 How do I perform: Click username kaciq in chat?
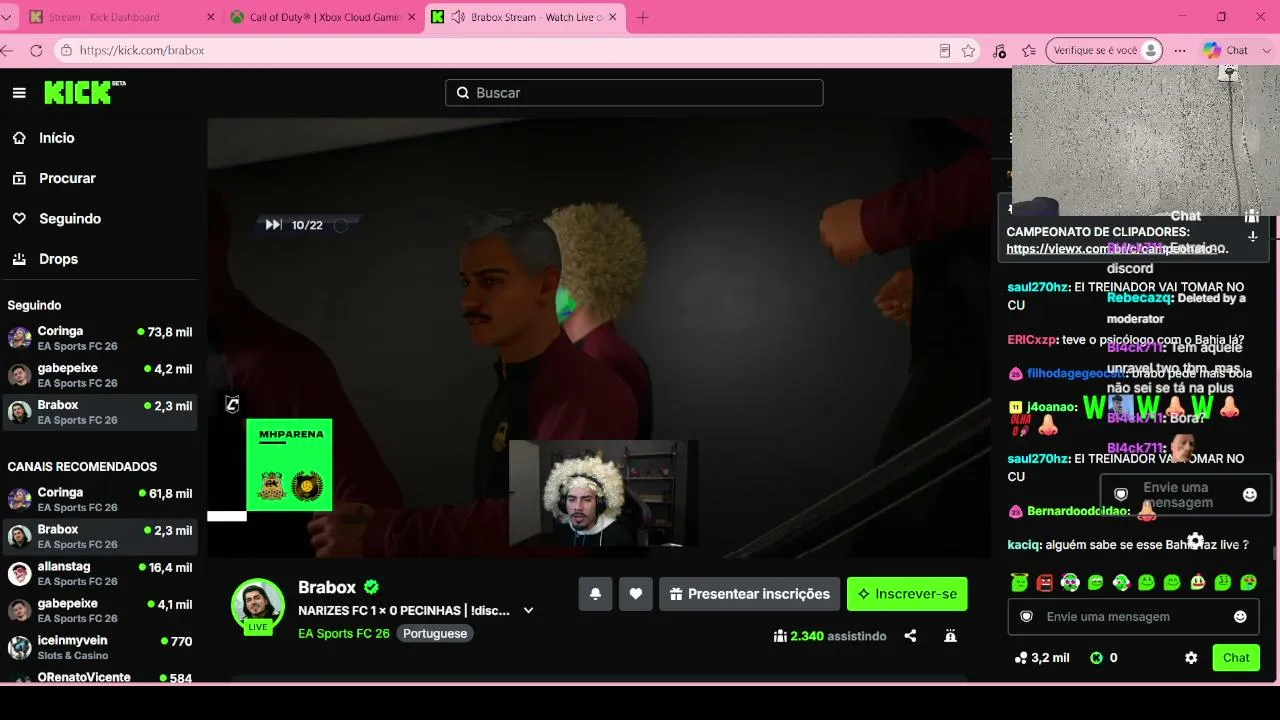click(x=1024, y=545)
